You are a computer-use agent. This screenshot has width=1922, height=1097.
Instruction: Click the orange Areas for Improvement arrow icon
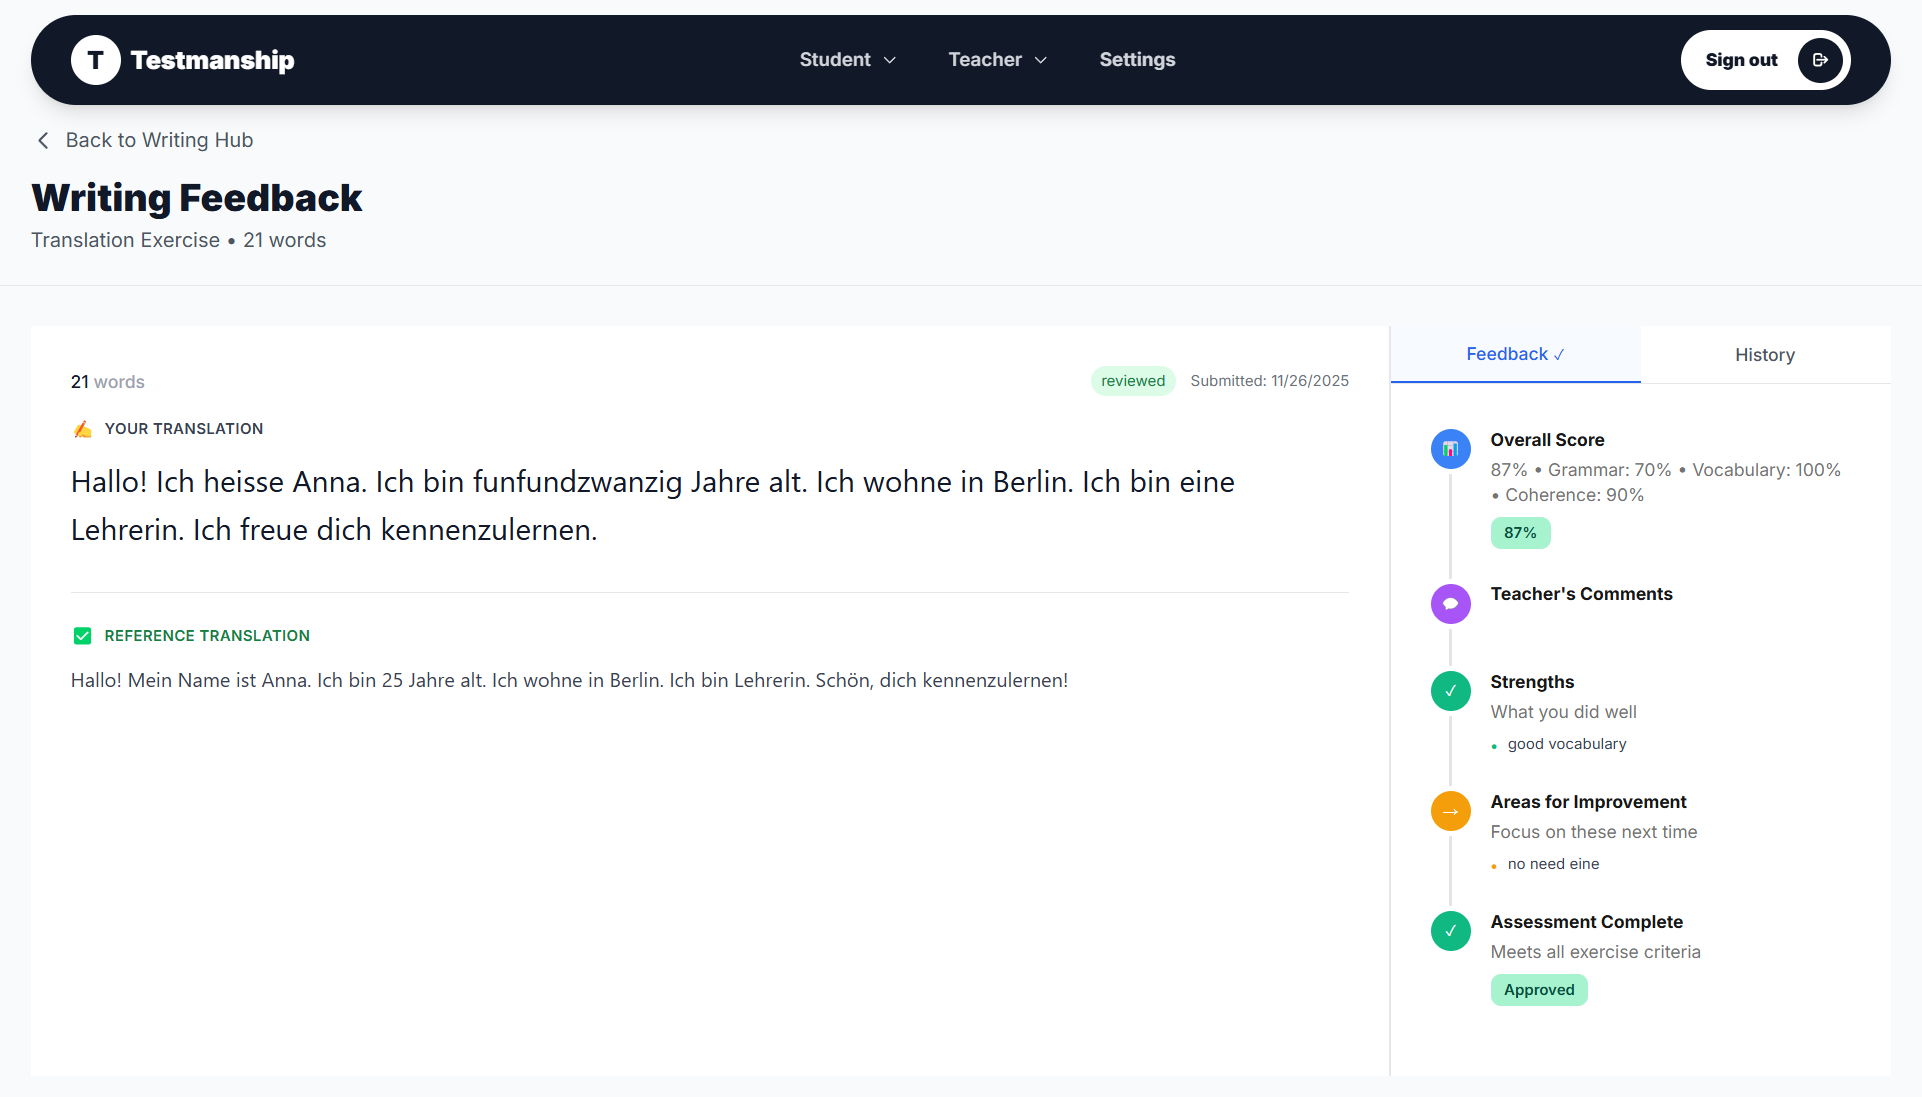coord(1450,811)
